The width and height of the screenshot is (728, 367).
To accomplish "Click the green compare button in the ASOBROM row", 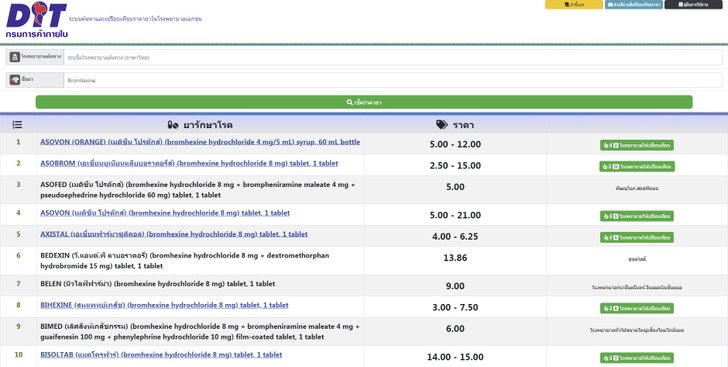I will point(637,166).
